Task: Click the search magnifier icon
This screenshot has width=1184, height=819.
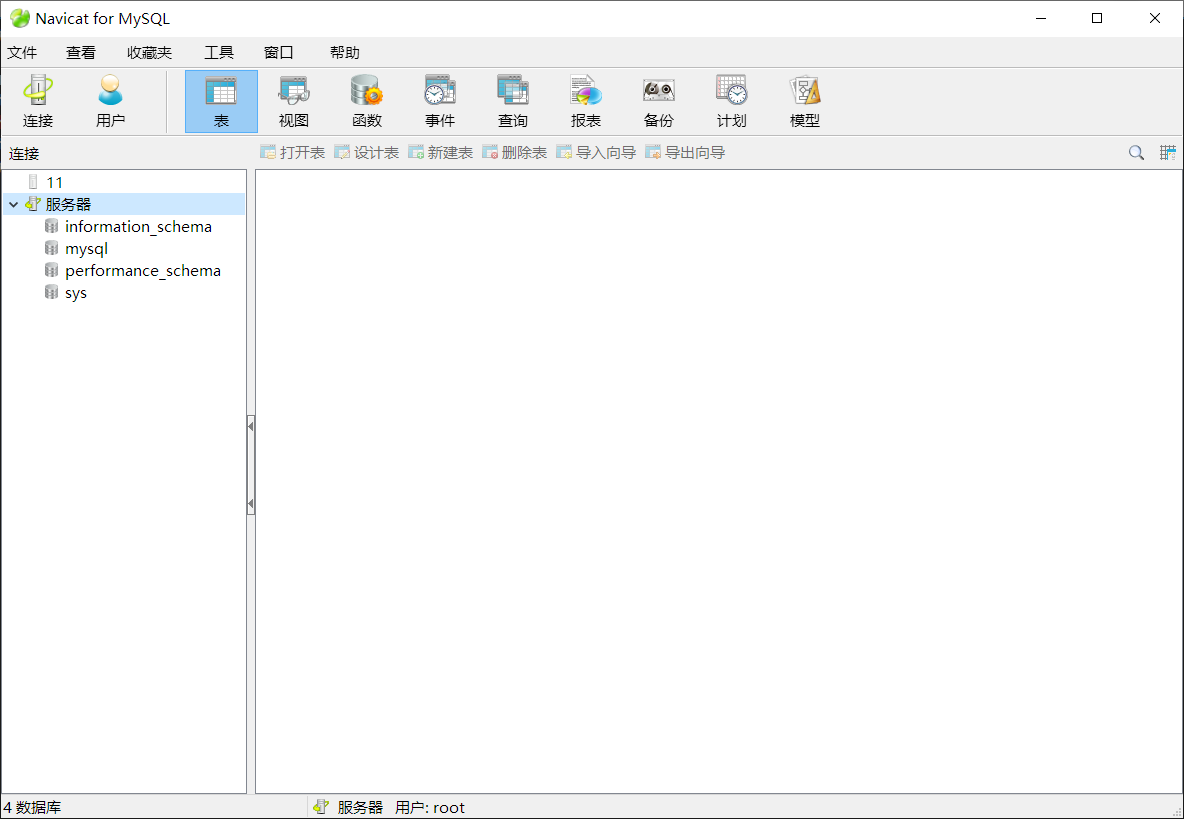Action: 1136,152
